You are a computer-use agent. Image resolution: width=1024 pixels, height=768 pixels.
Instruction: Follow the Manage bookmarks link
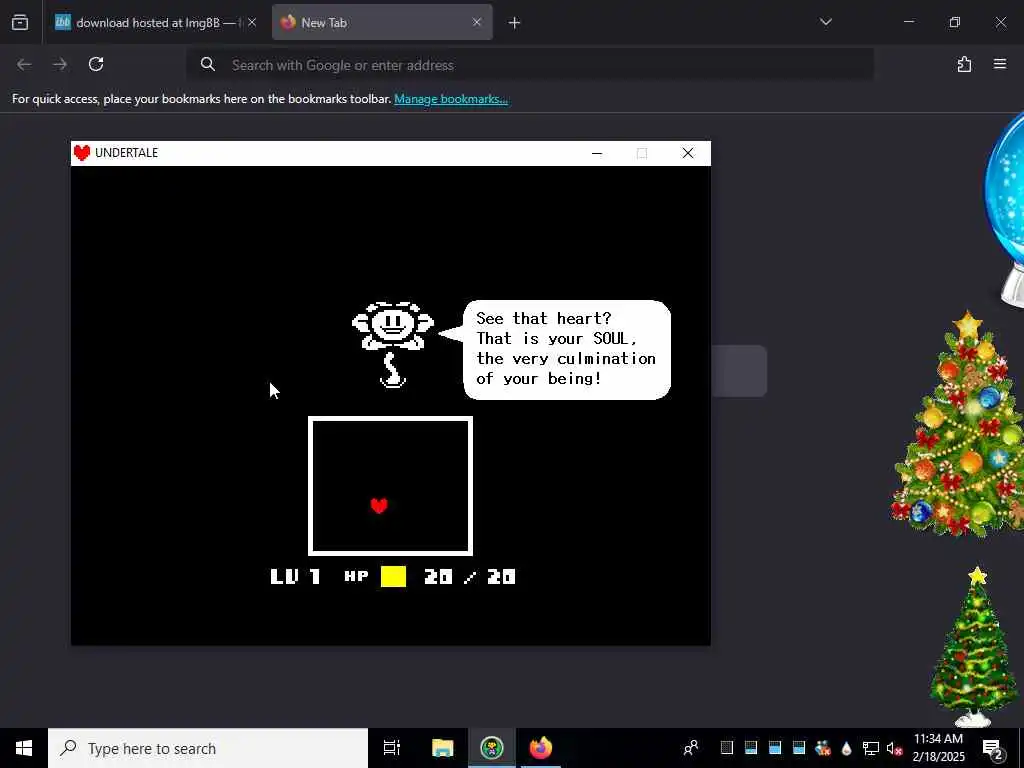tap(451, 99)
